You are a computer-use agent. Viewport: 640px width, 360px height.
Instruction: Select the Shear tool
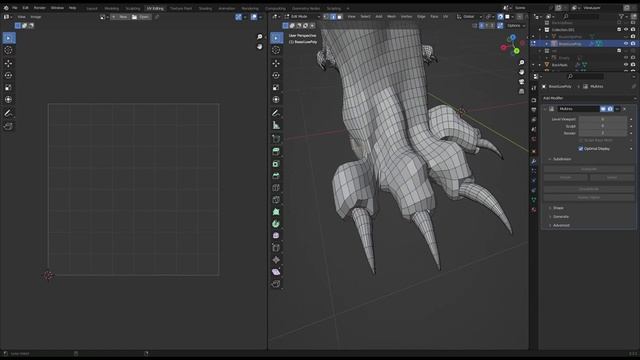click(276, 272)
